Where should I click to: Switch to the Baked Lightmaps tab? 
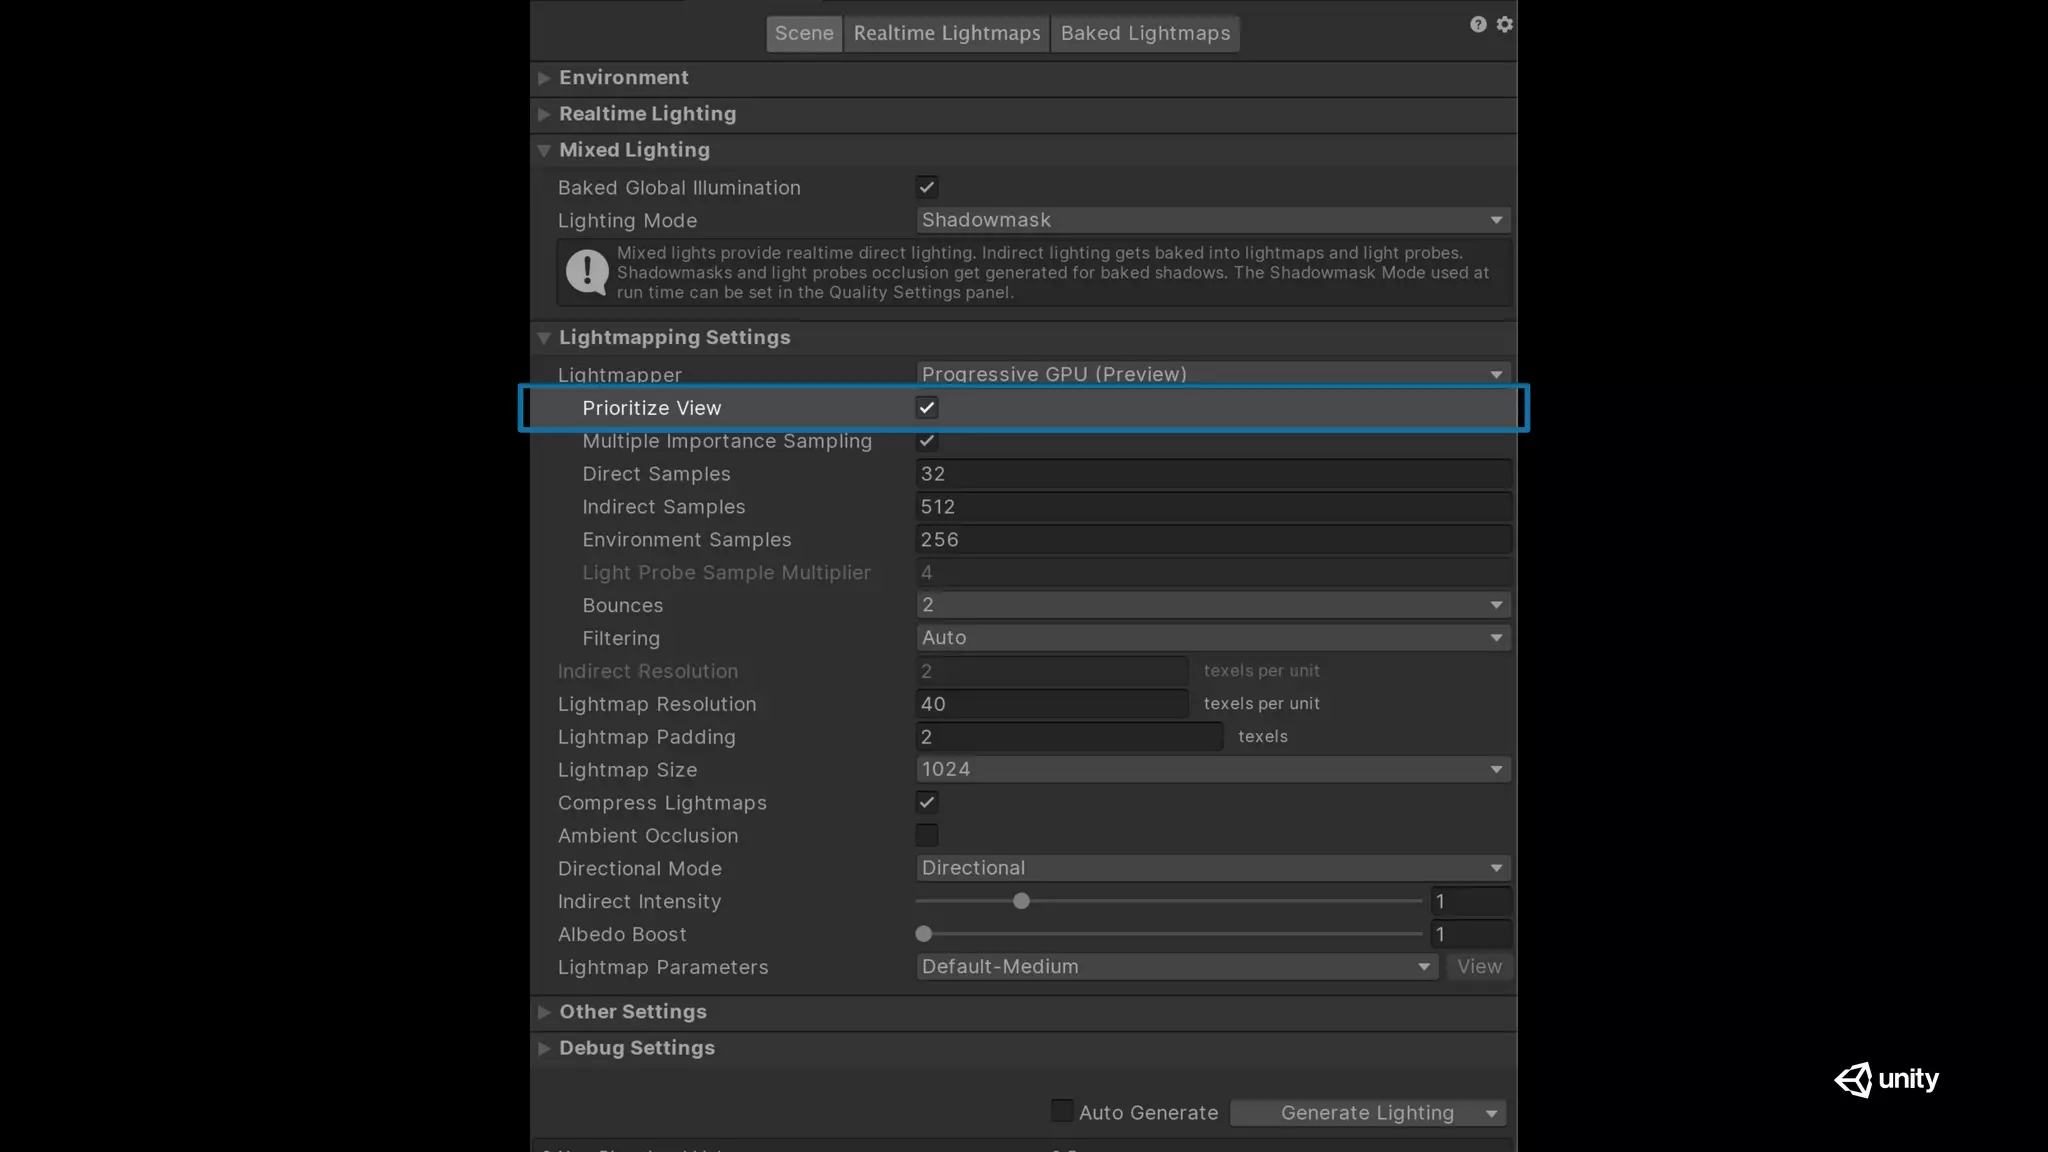[1145, 33]
